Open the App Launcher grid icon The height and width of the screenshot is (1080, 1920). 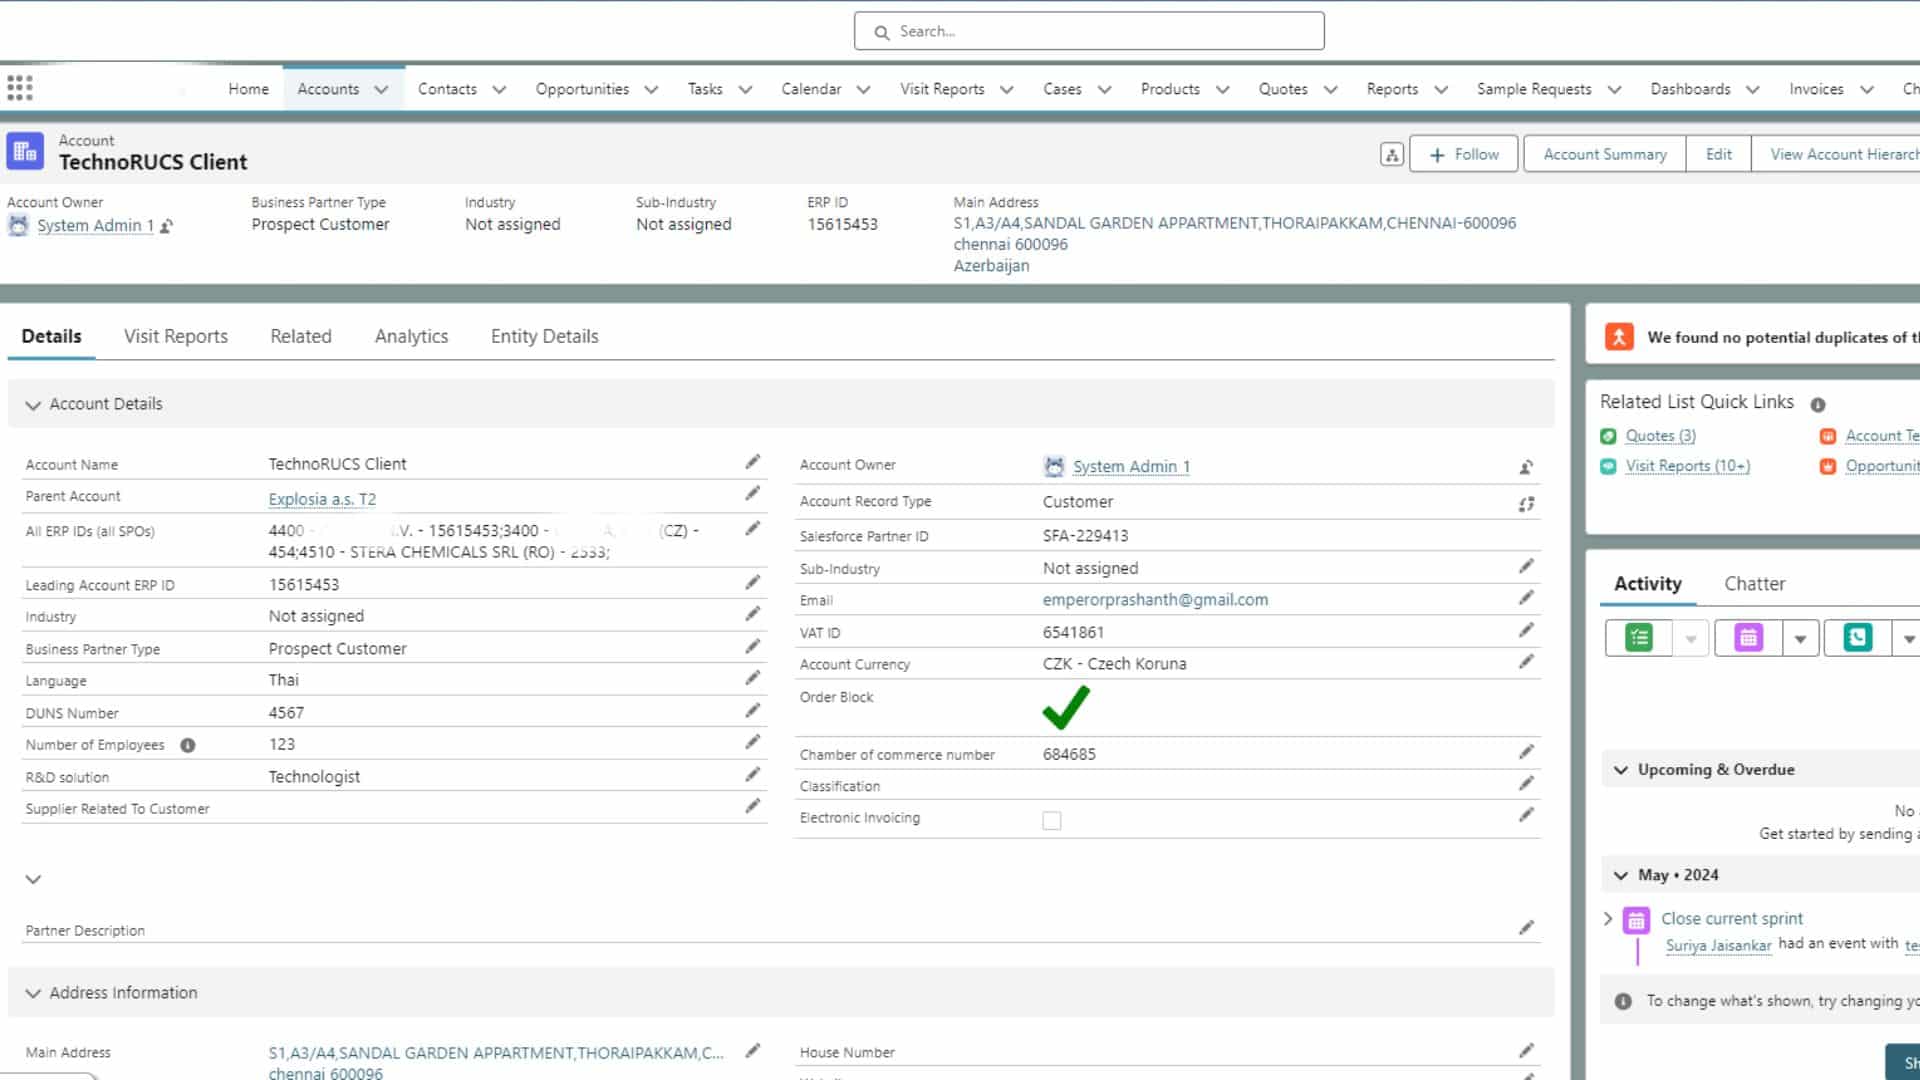coord(20,88)
